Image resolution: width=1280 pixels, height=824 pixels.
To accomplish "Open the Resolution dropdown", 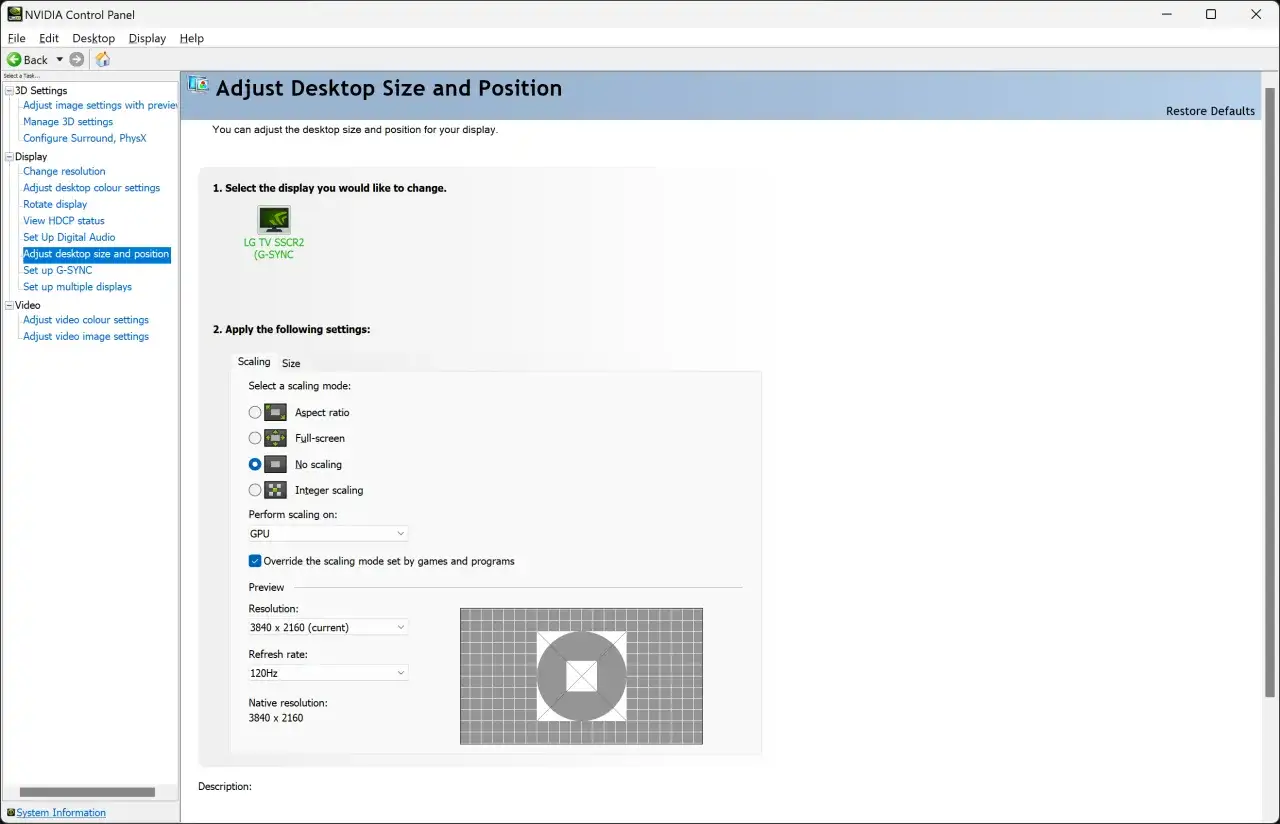I will point(328,627).
